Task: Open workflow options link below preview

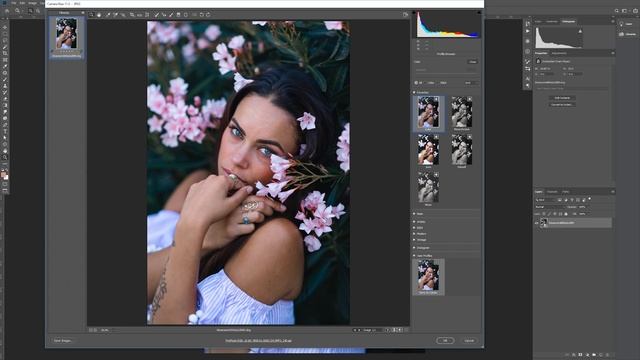Action: pyautogui.click(x=258, y=340)
